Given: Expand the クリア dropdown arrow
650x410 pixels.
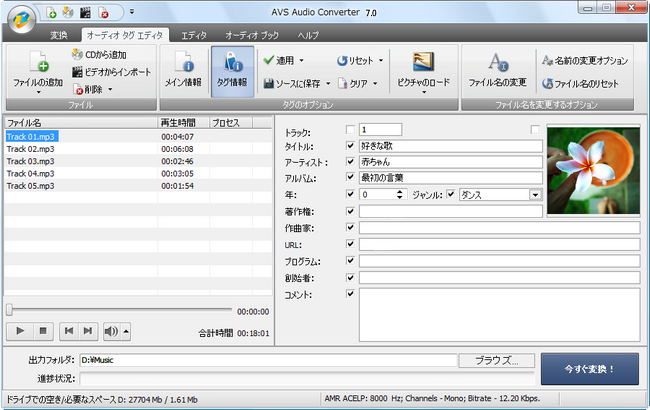Looking at the screenshot, I should point(375,84).
